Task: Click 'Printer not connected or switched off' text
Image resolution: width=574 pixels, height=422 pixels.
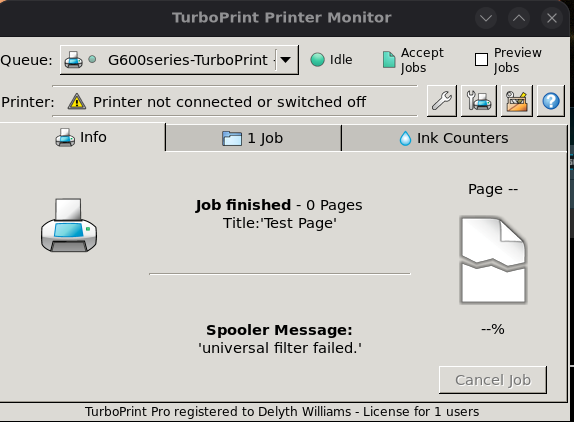Action: [230, 102]
